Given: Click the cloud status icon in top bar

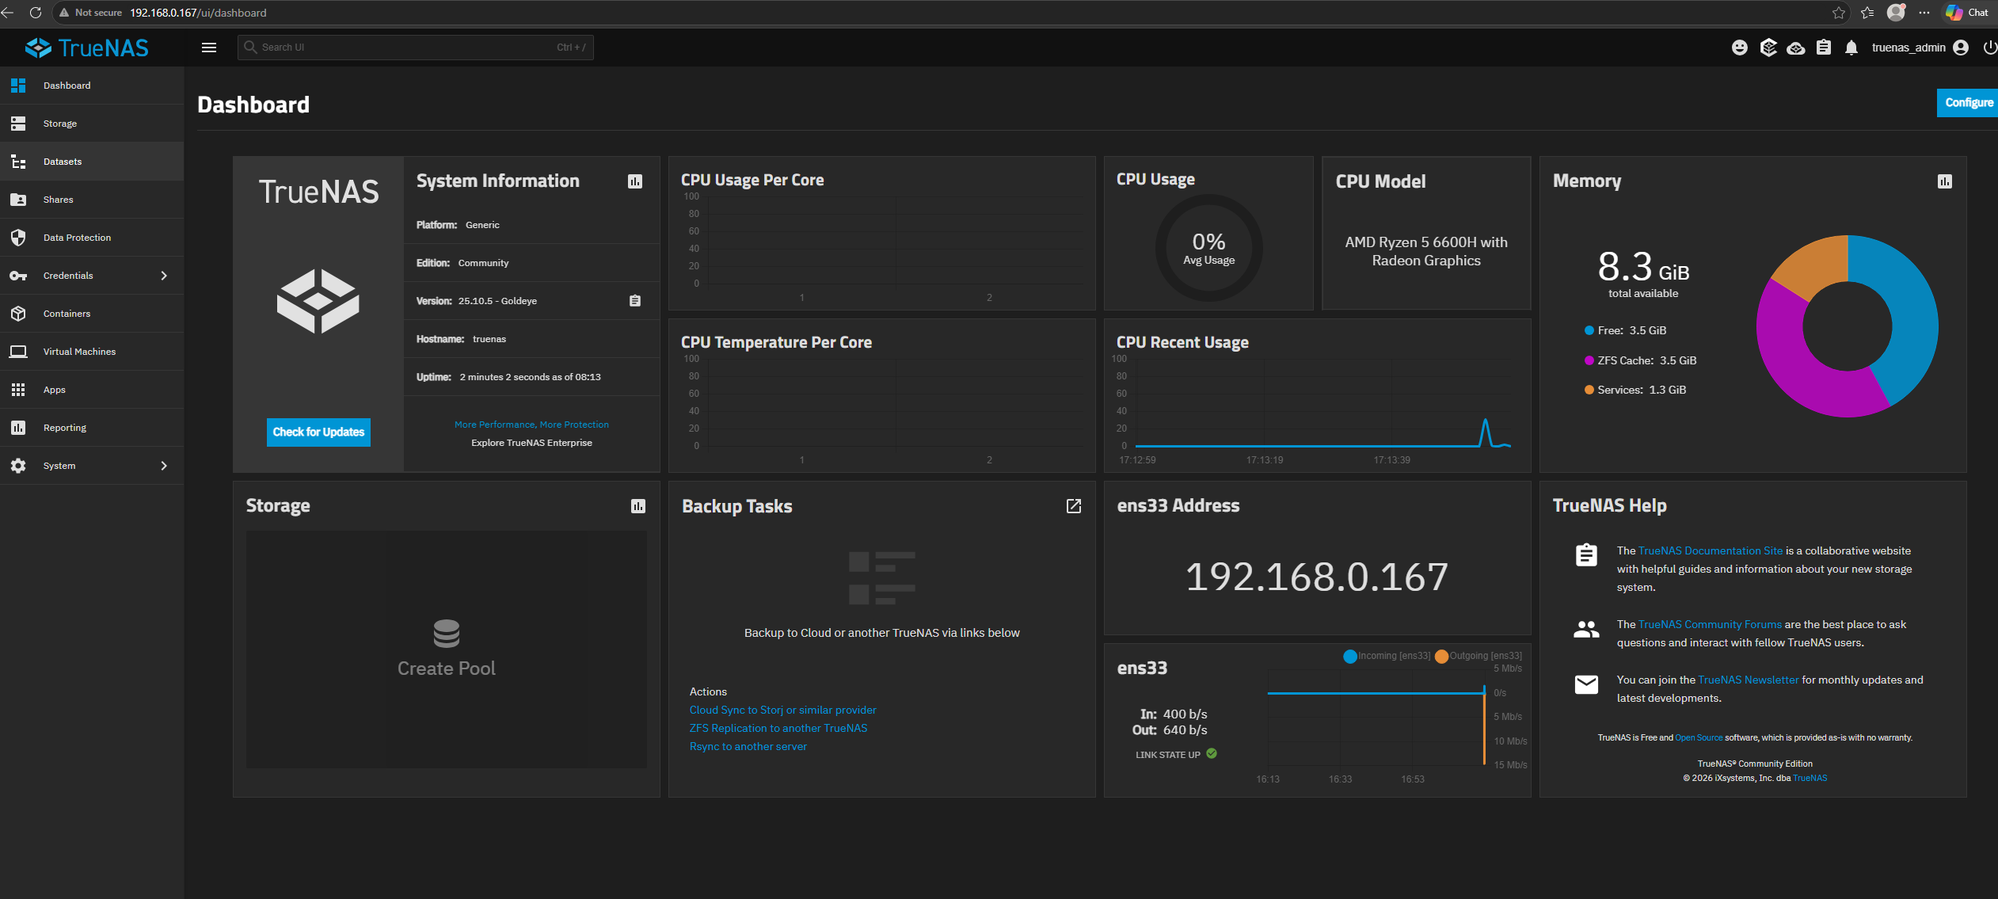Looking at the screenshot, I should [1796, 47].
